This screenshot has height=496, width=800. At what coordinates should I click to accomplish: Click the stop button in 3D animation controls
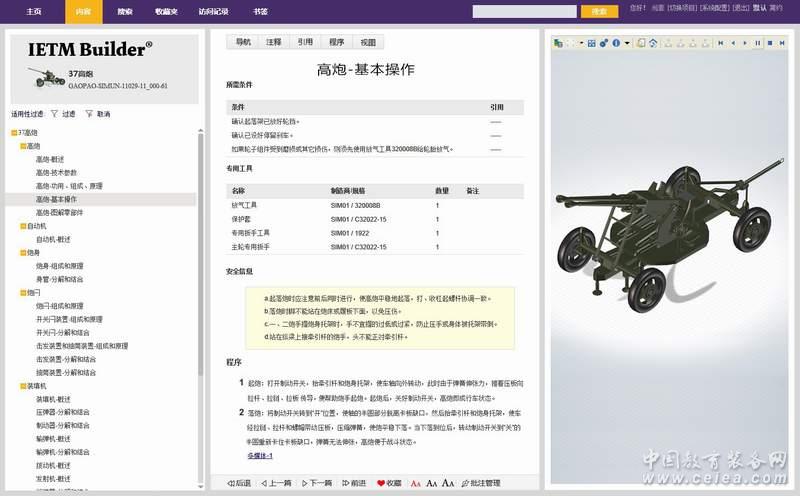[x=769, y=43]
